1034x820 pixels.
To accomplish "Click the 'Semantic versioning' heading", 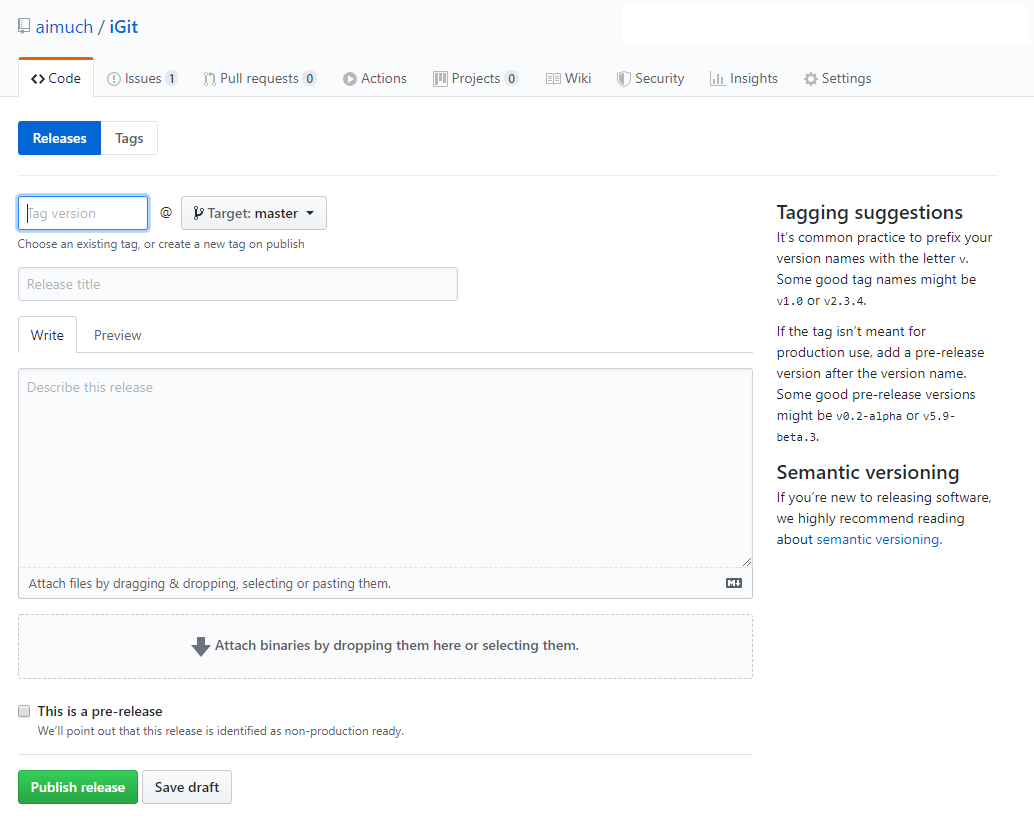I will 867,472.
